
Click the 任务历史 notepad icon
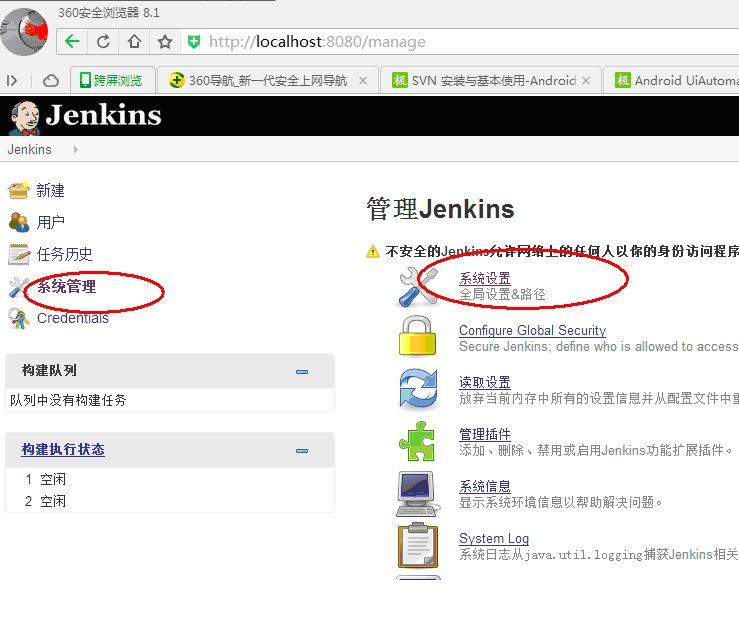point(19,254)
